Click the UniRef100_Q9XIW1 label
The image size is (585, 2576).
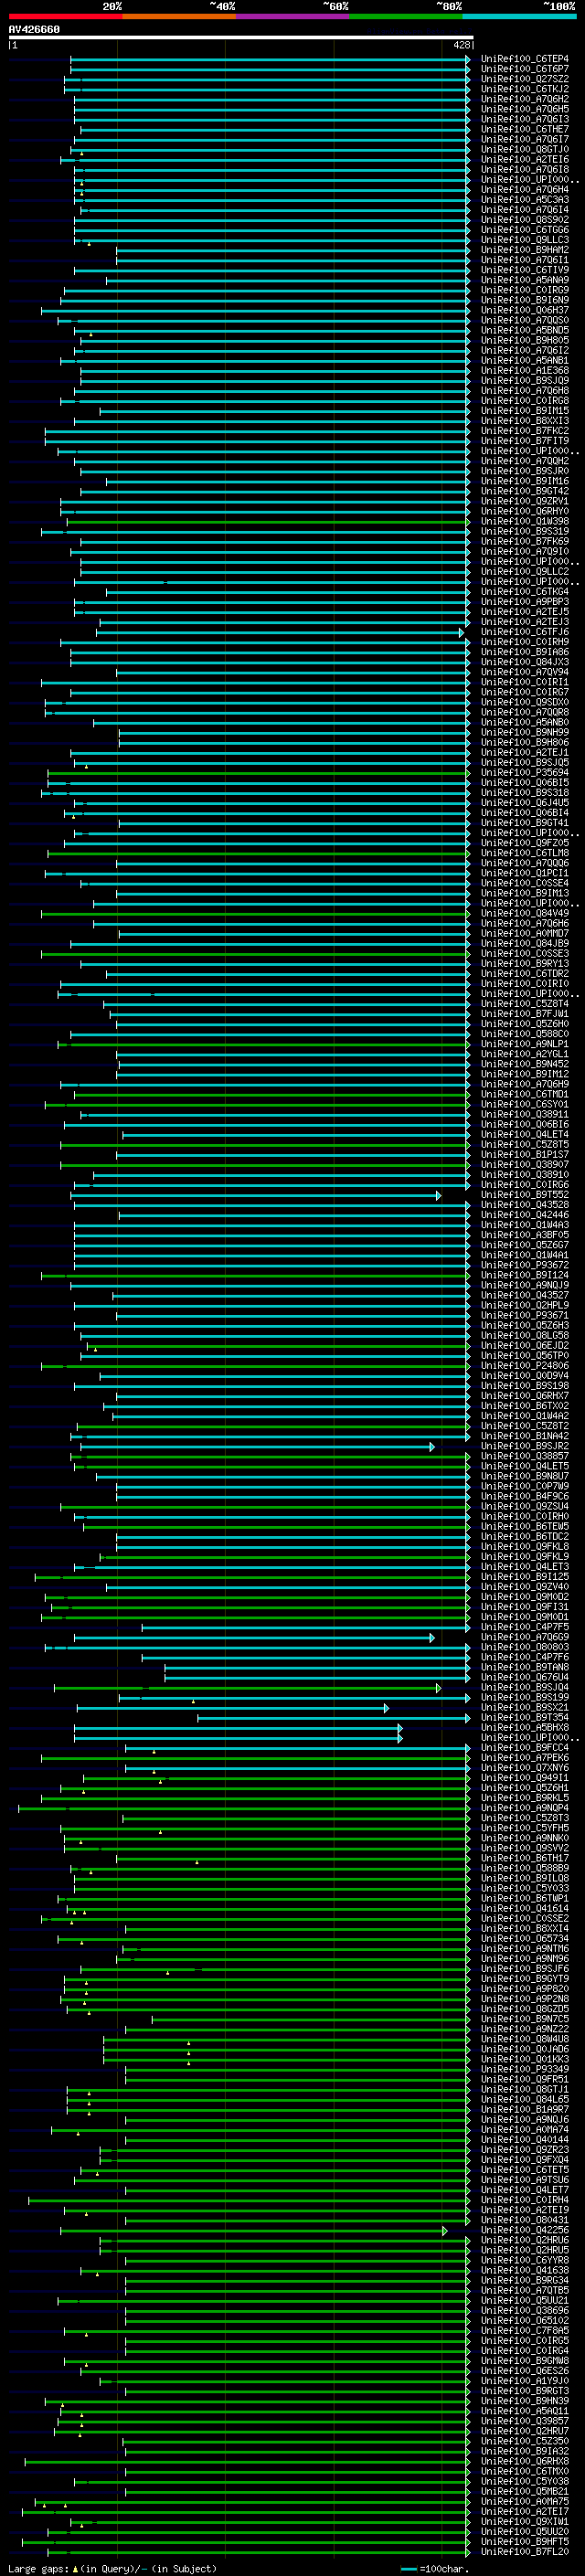click(524, 2522)
